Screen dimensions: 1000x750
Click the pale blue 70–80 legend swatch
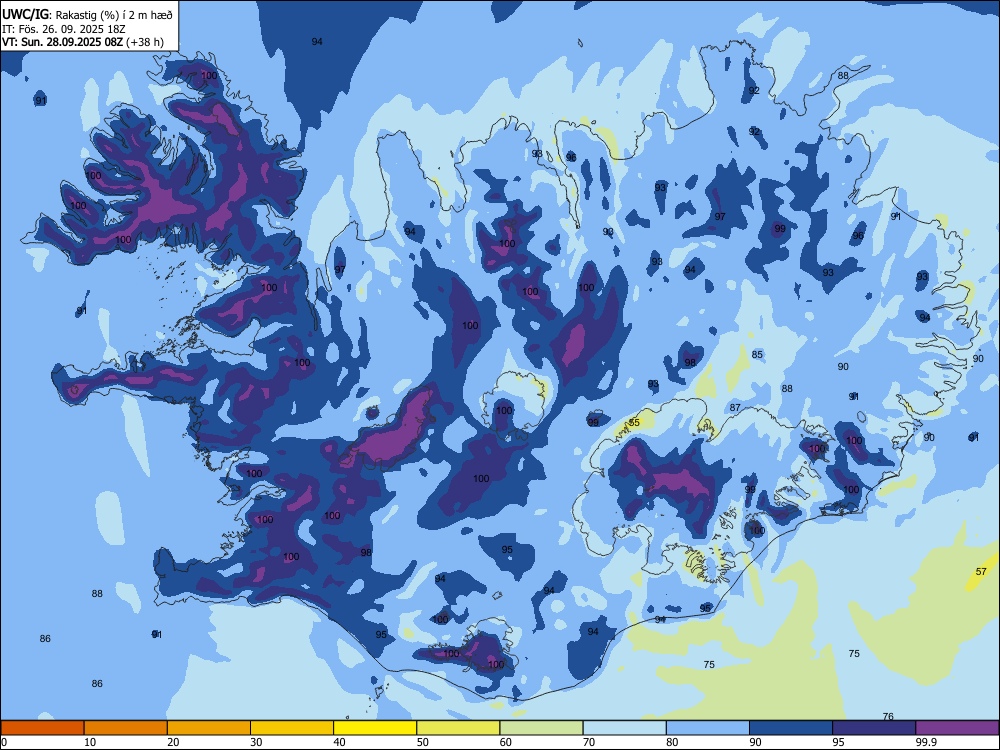[x=624, y=728]
